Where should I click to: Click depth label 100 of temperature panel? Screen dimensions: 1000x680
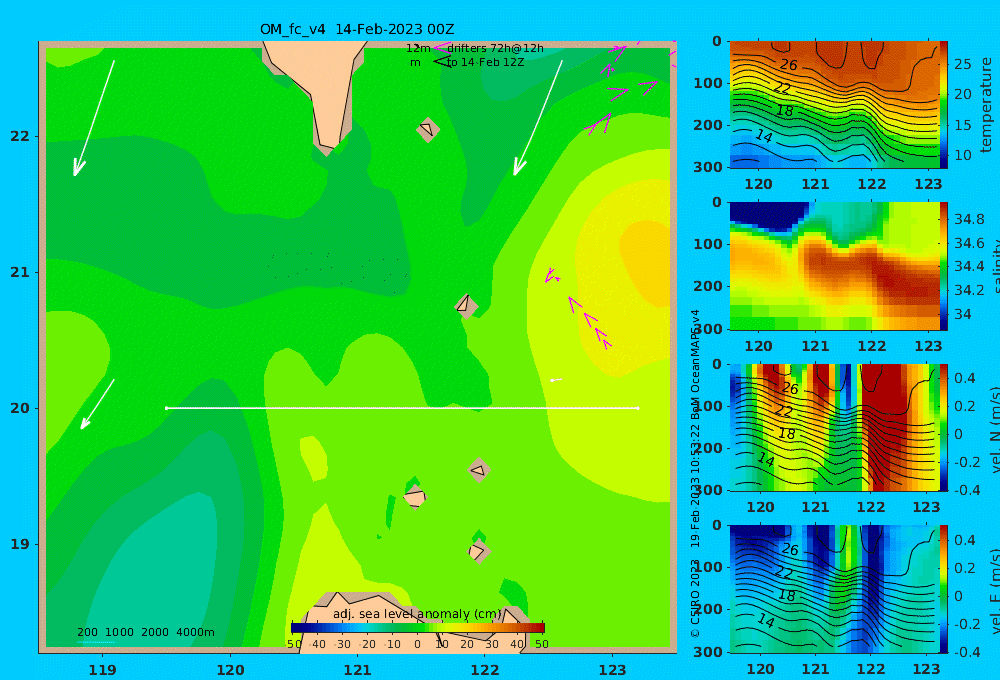708,83
